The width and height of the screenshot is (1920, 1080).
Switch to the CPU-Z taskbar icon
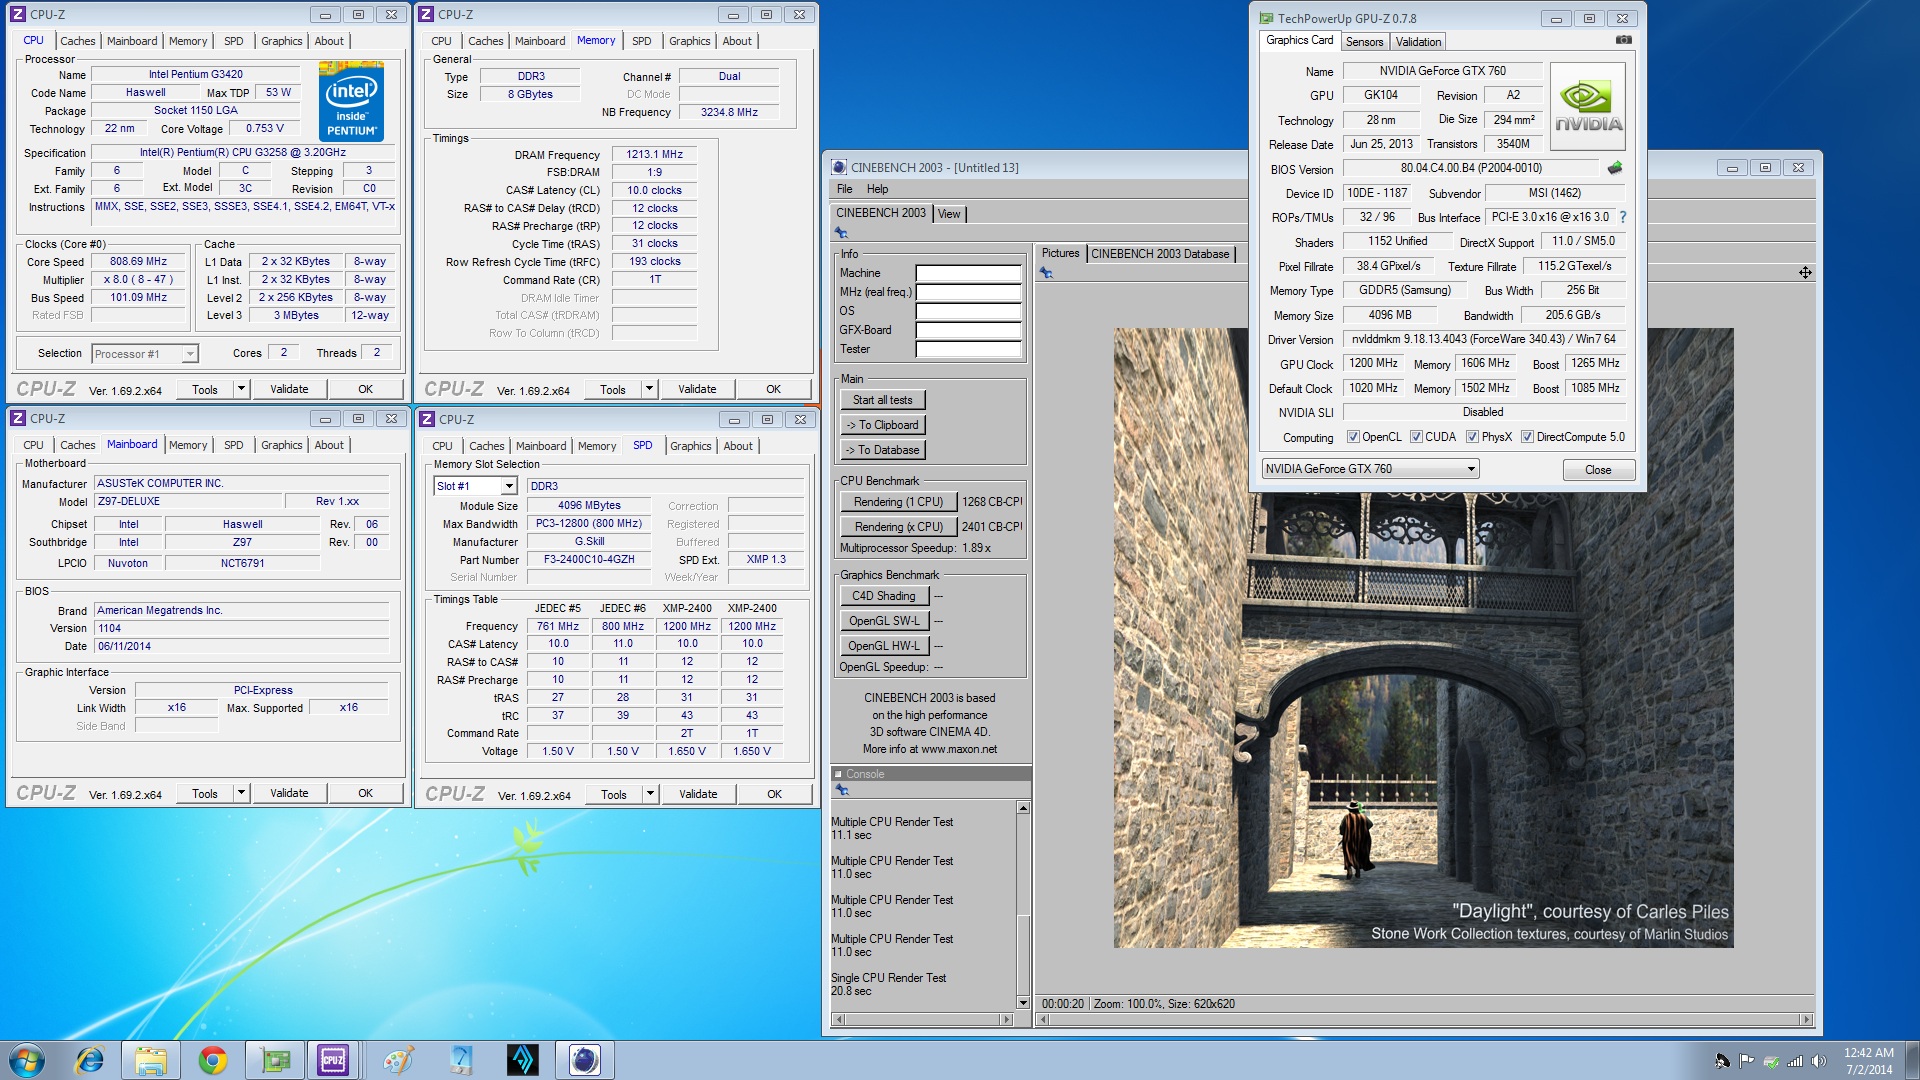click(x=333, y=1060)
